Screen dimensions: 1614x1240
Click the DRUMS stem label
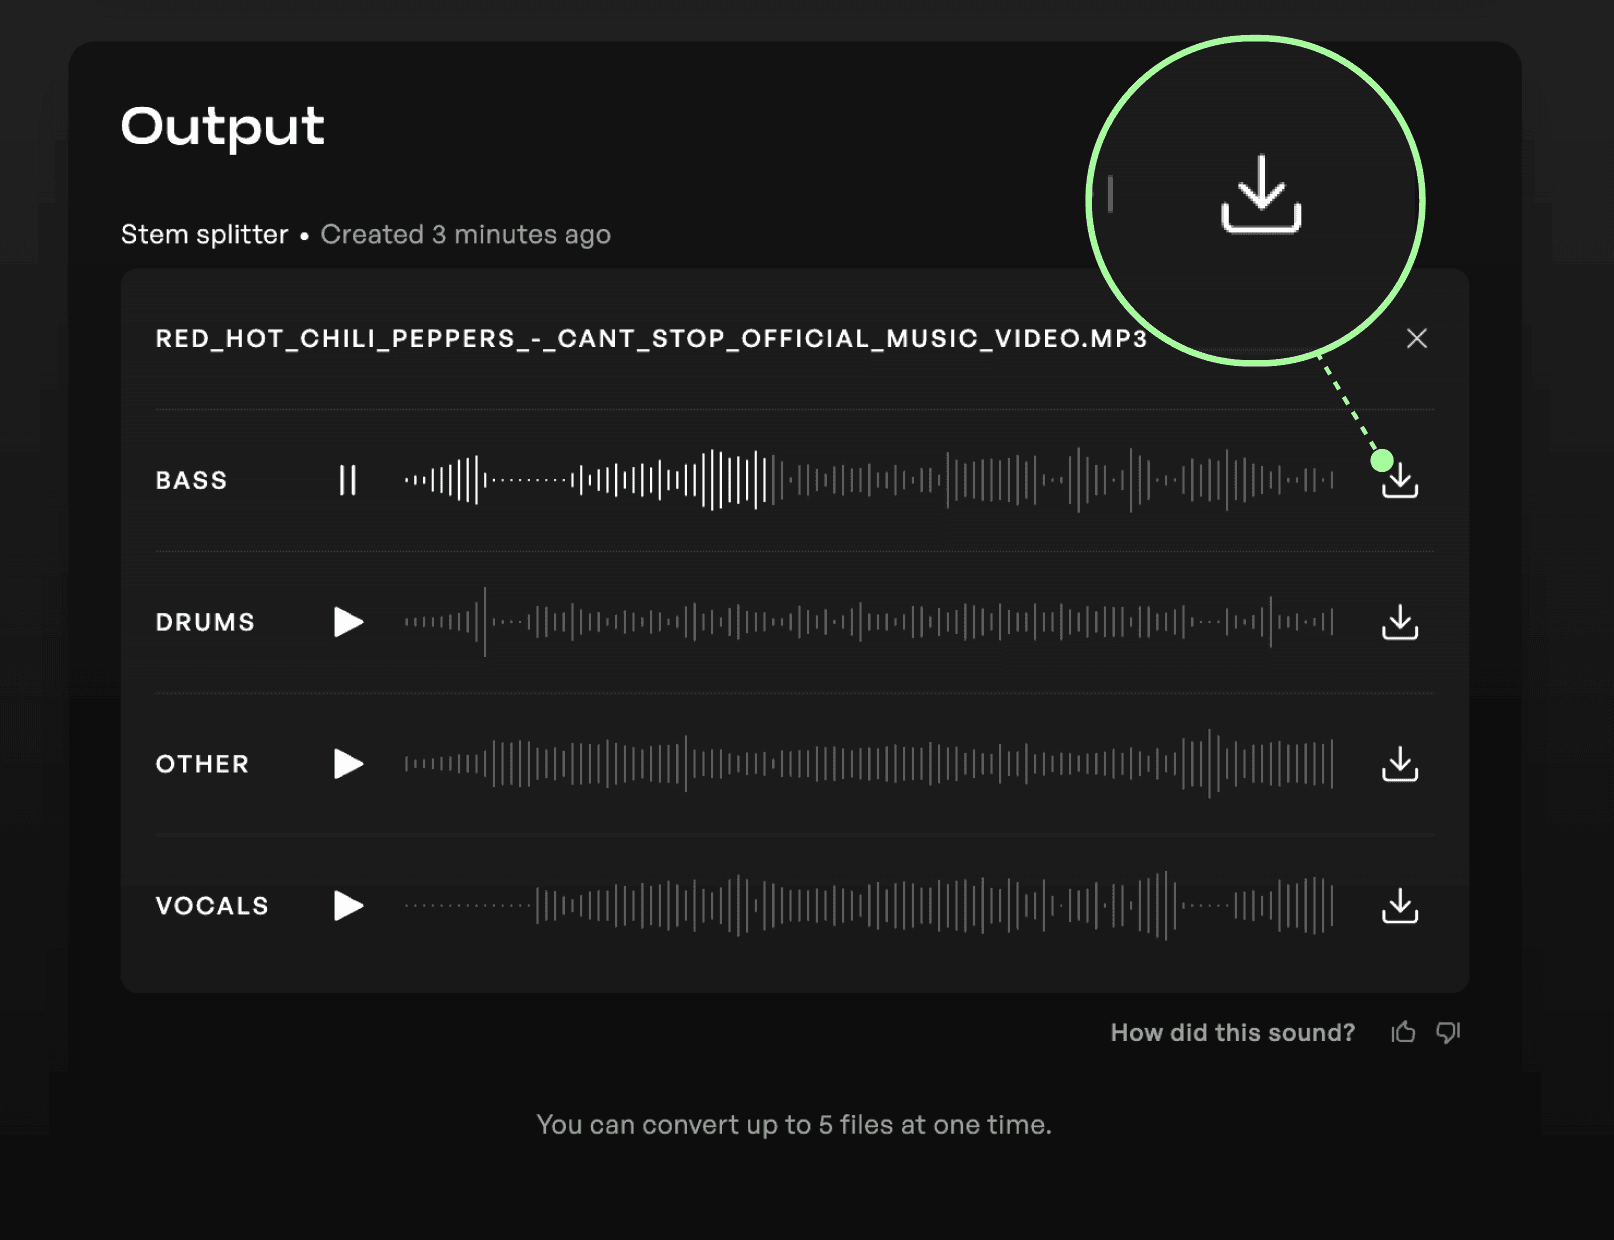click(x=205, y=622)
